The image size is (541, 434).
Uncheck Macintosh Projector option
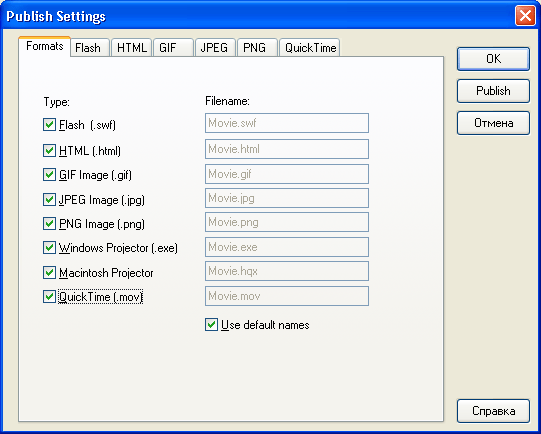click(49, 273)
